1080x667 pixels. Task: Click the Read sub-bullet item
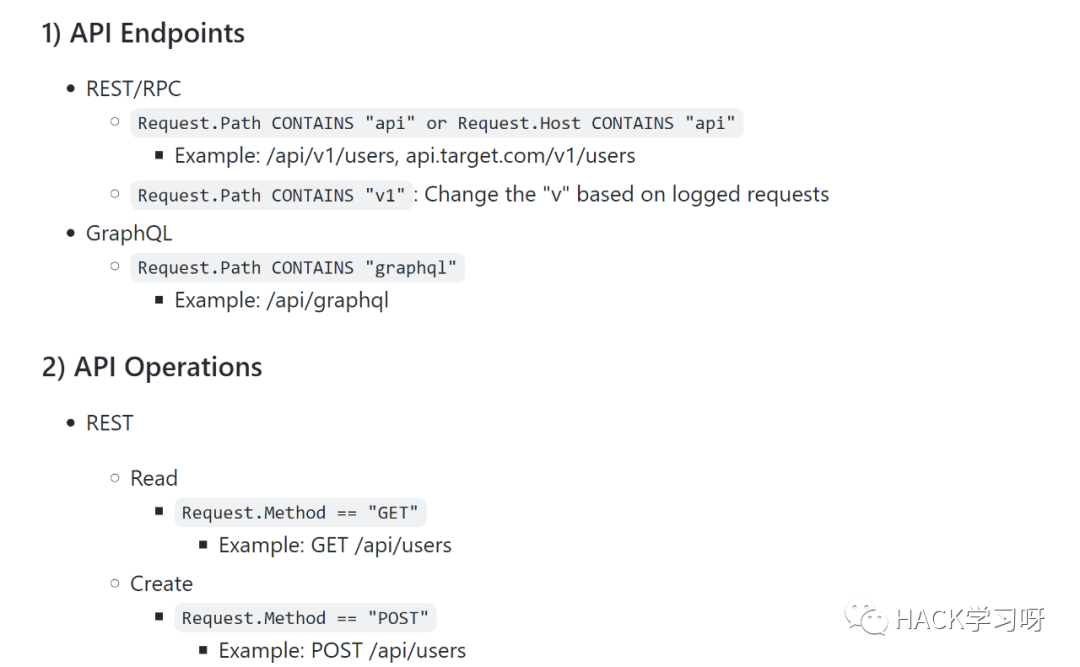click(x=154, y=478)
